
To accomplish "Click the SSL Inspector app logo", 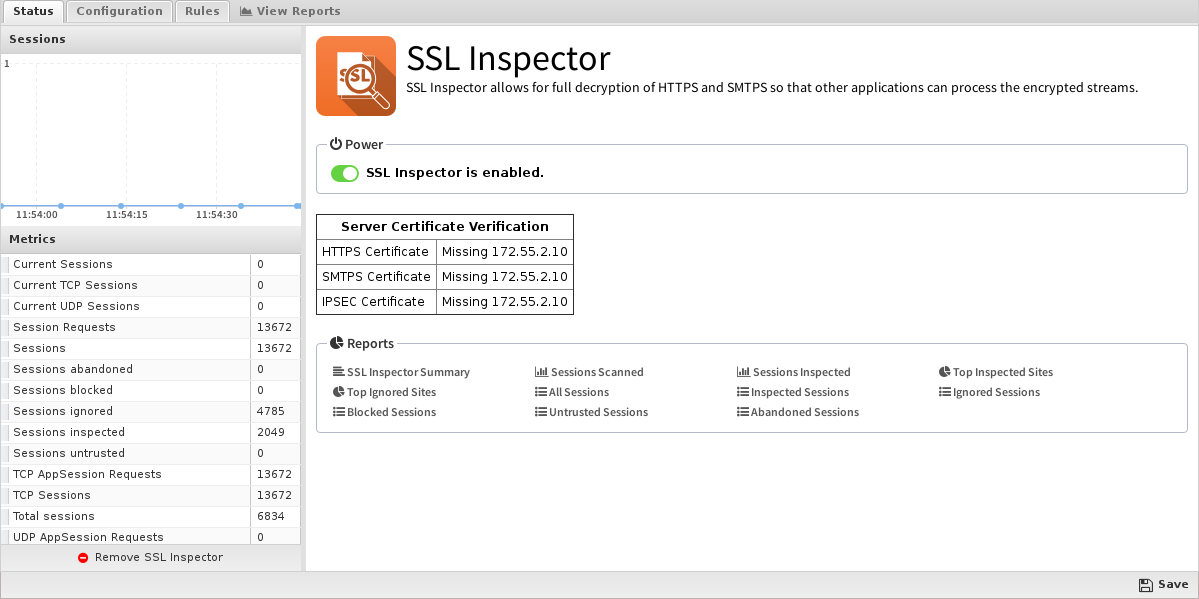I will [x=356, y=76].
